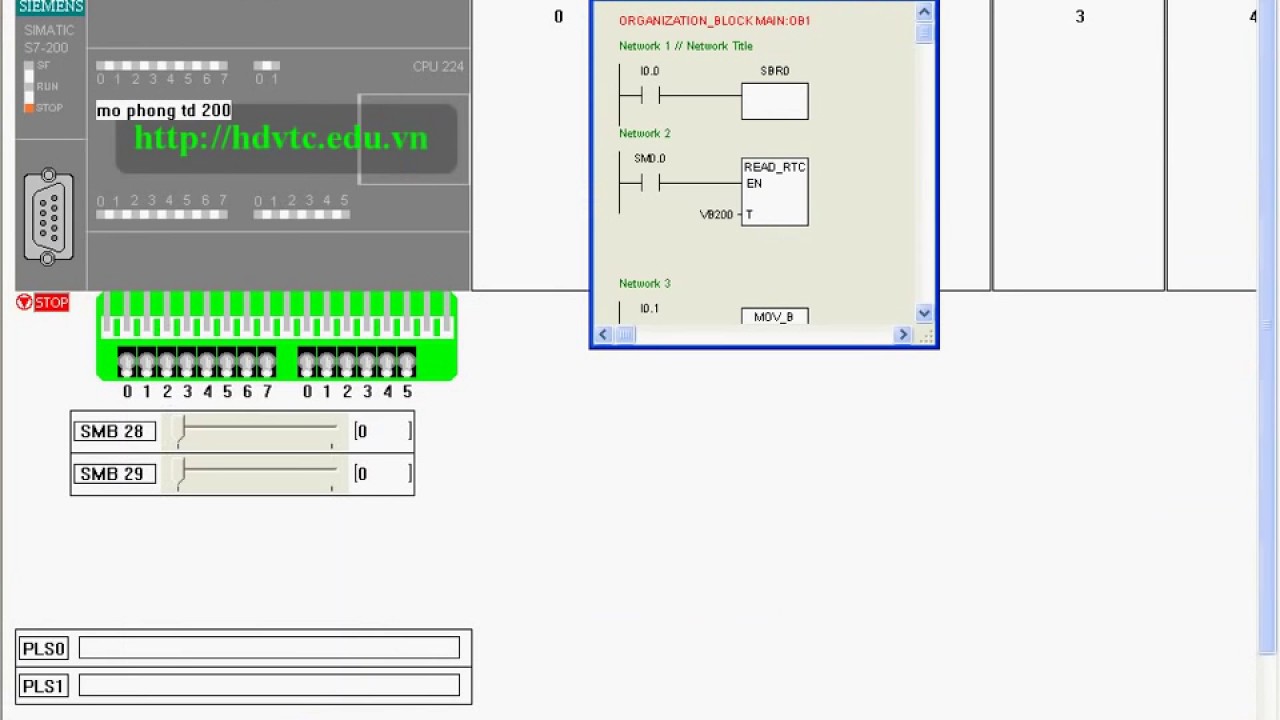The width and height of the screenshot is (1280, 720).
Task: Select the MOV_B box in Network 3
Action: 775,316
